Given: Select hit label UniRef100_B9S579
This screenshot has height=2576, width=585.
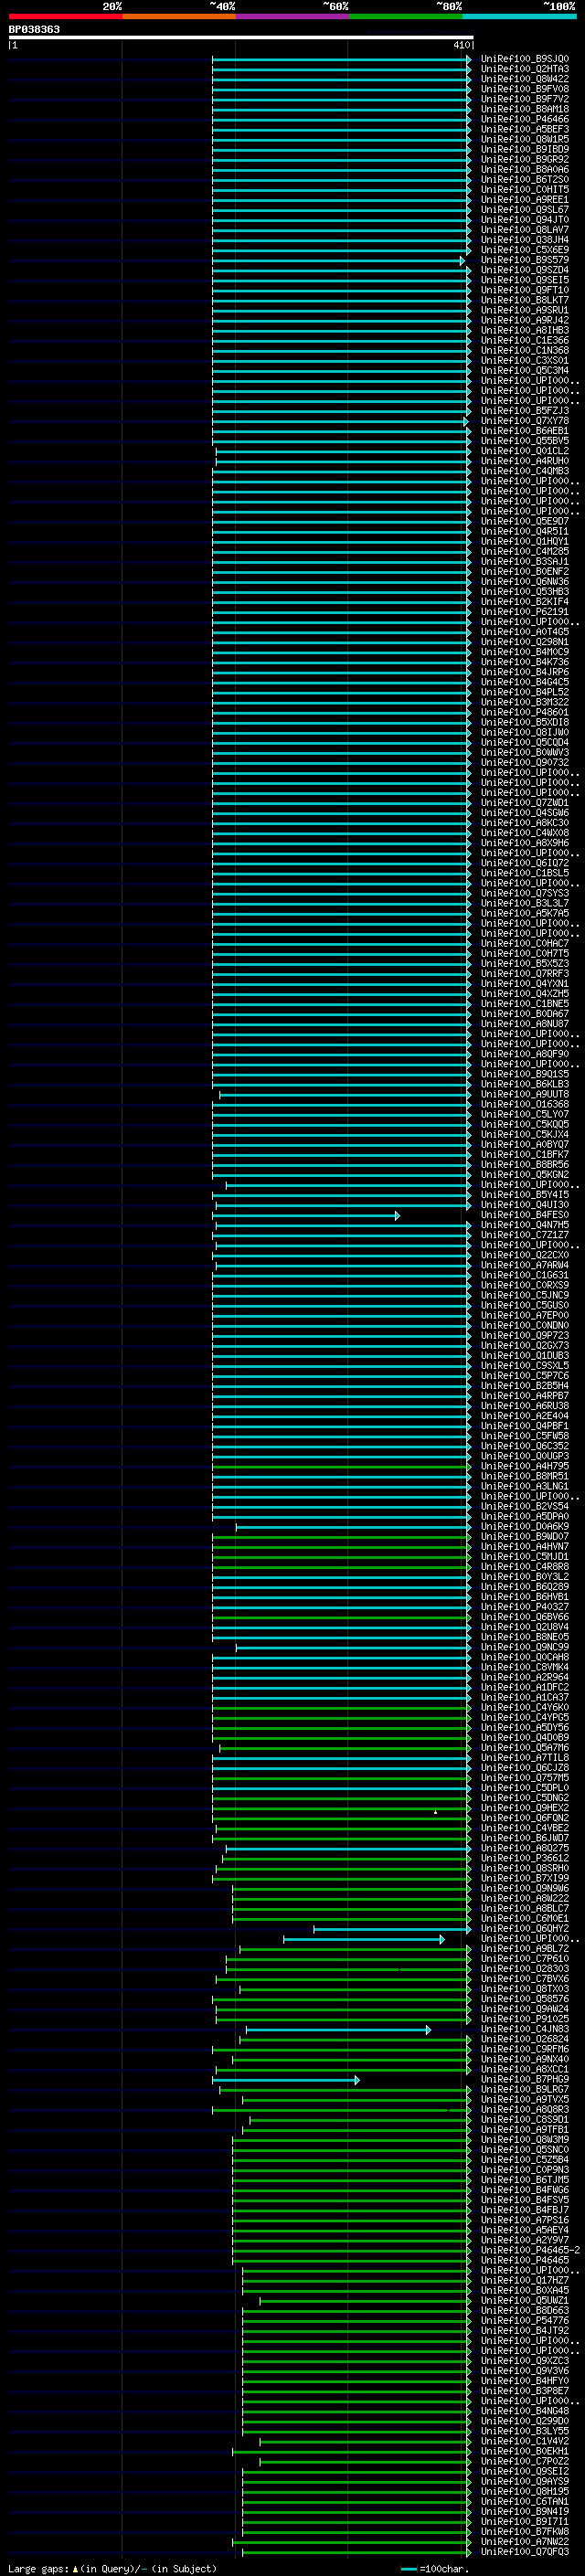Looking at the screenshot, I should pos(525,260).
